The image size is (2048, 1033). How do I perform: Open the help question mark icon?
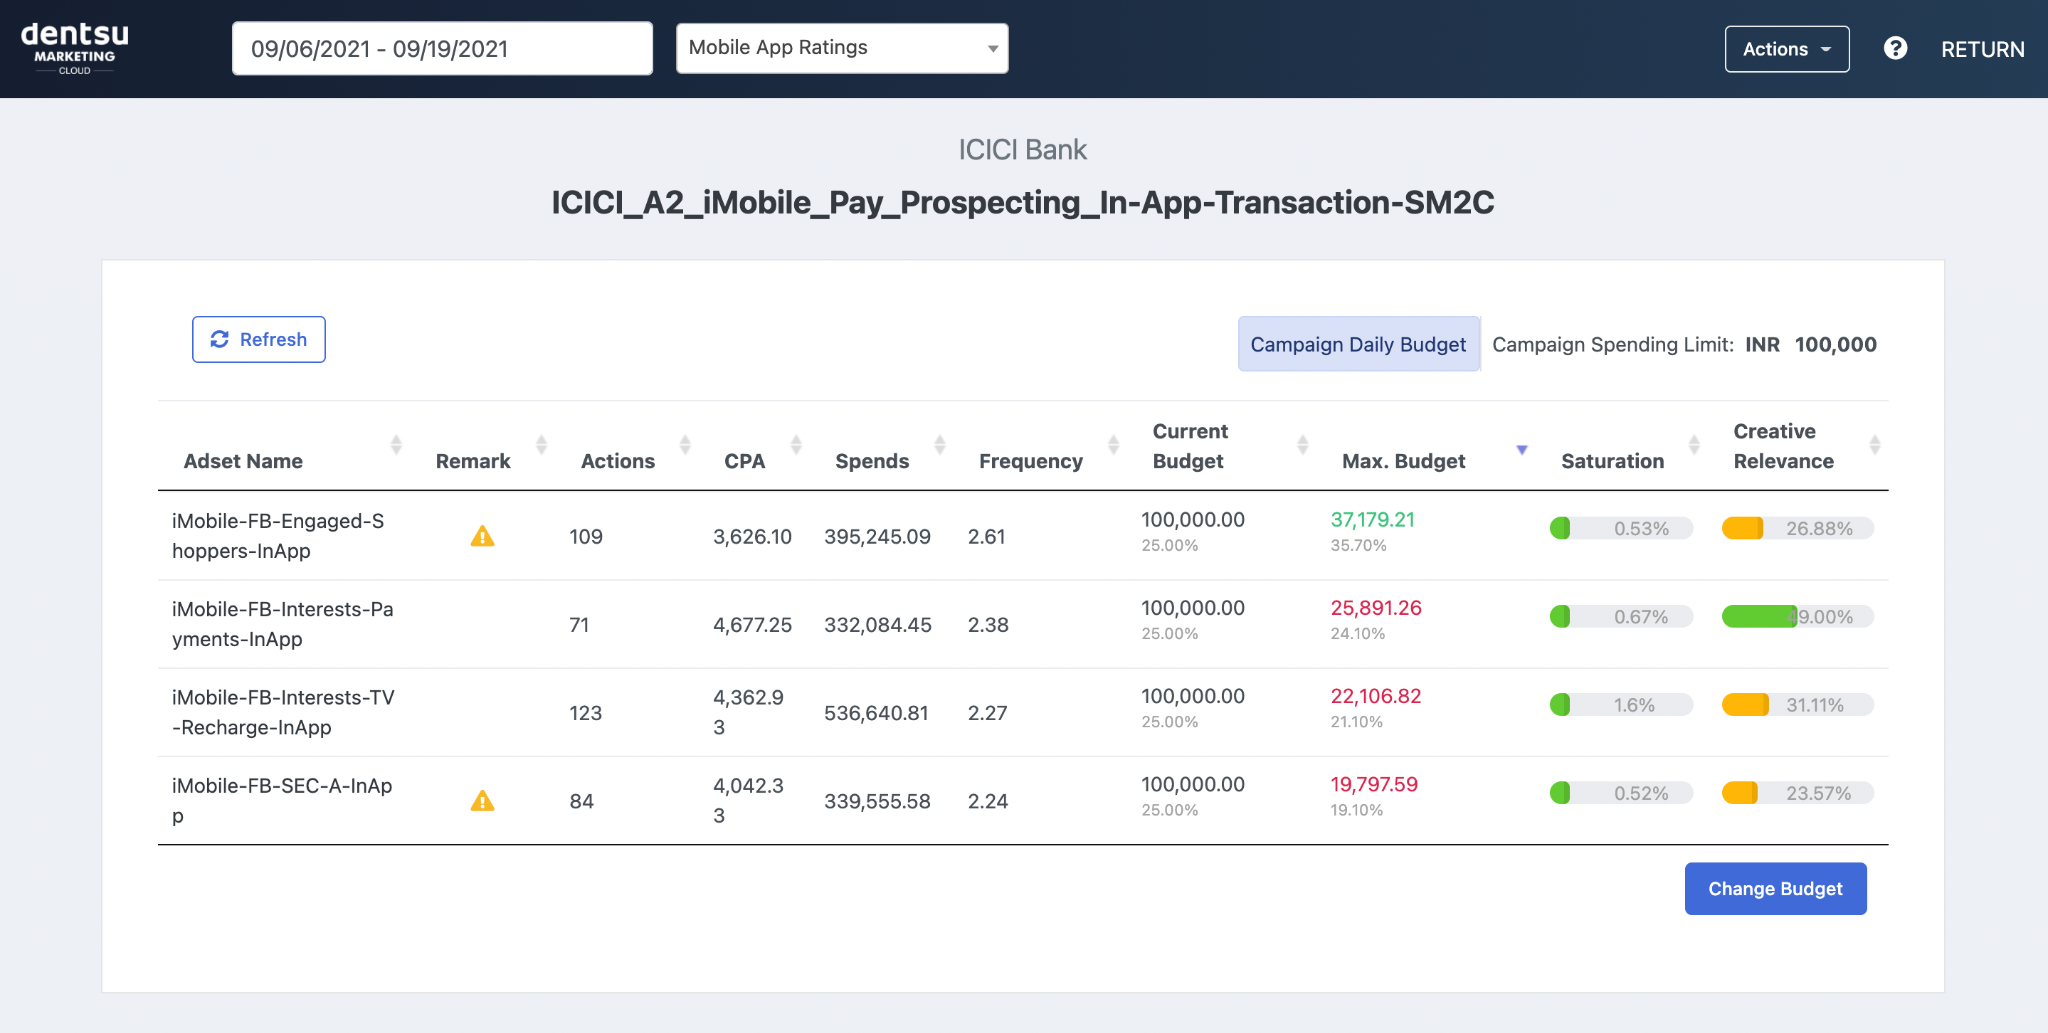point(1895,48)
